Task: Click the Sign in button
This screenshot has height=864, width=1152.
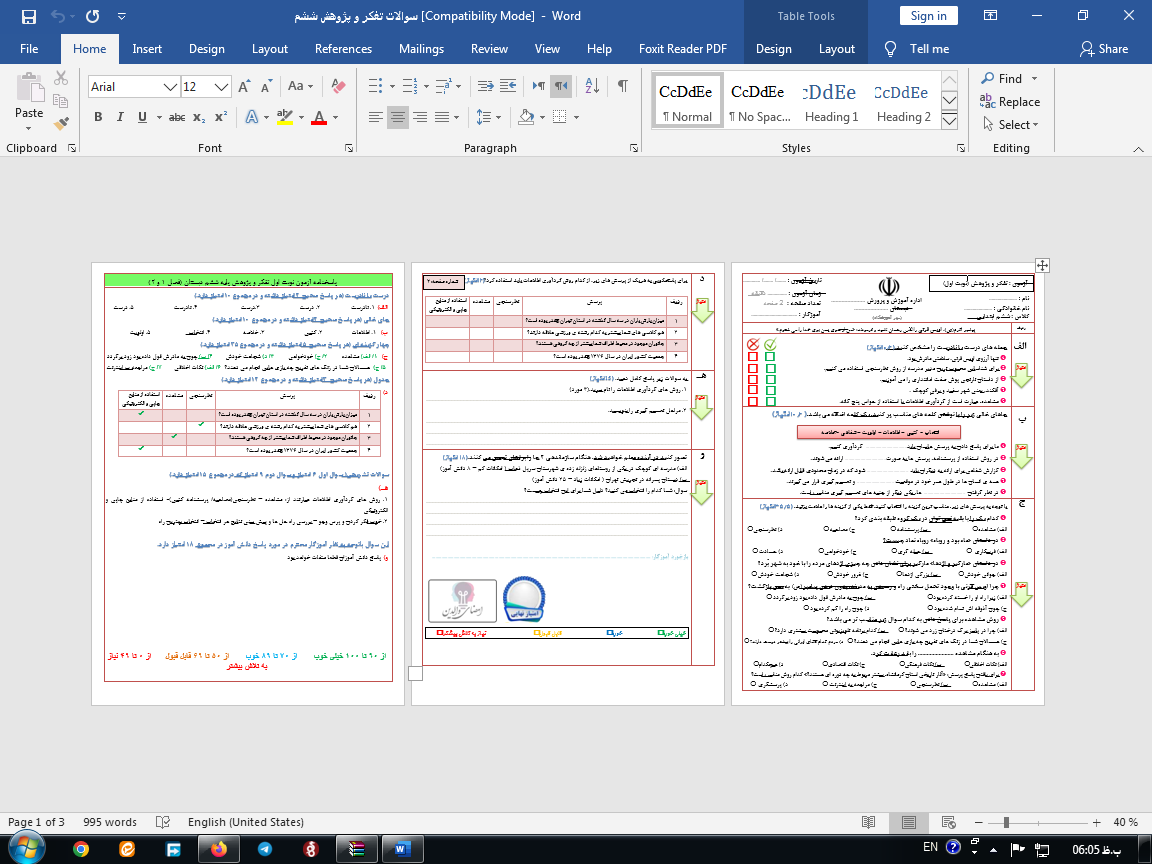Action: pos(928,16)
